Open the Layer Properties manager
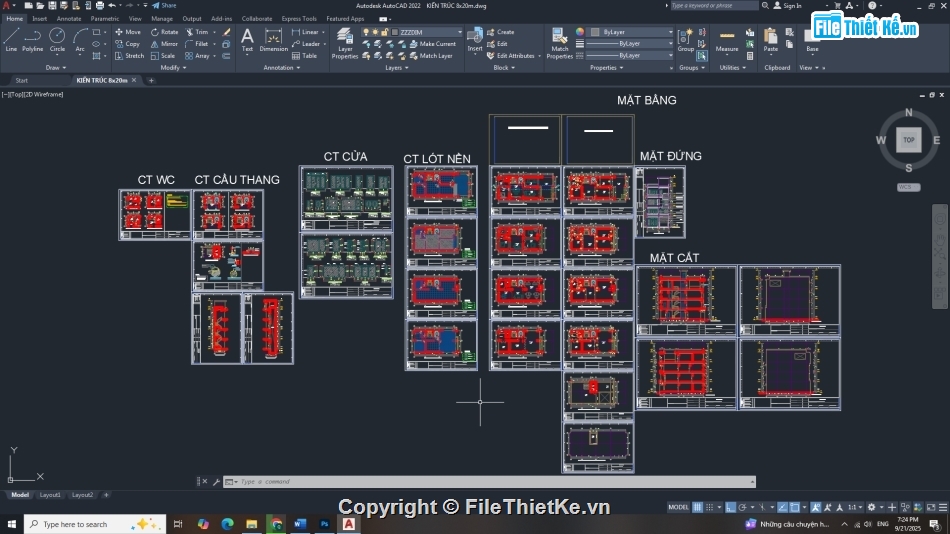 click(345, 42)
